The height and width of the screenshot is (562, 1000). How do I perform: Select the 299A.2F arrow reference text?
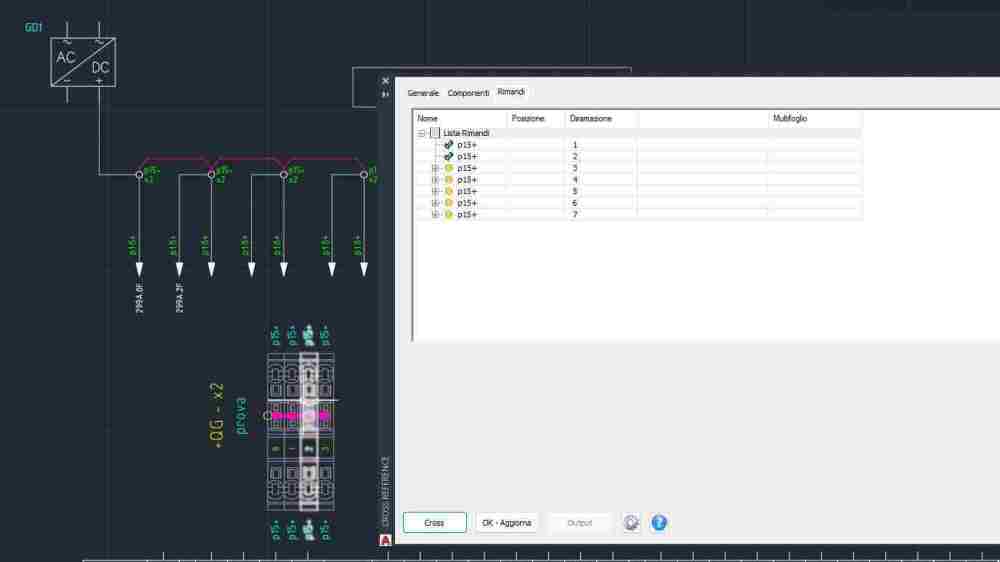click(180, 299)
